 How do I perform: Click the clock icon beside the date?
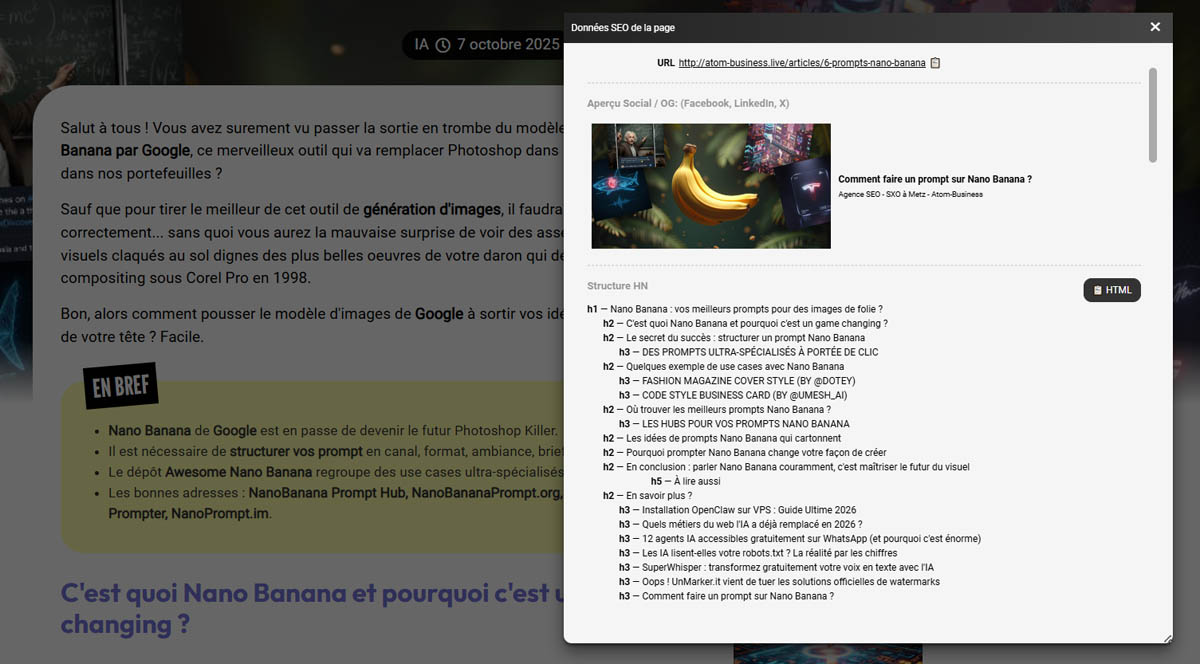(443, 45)
